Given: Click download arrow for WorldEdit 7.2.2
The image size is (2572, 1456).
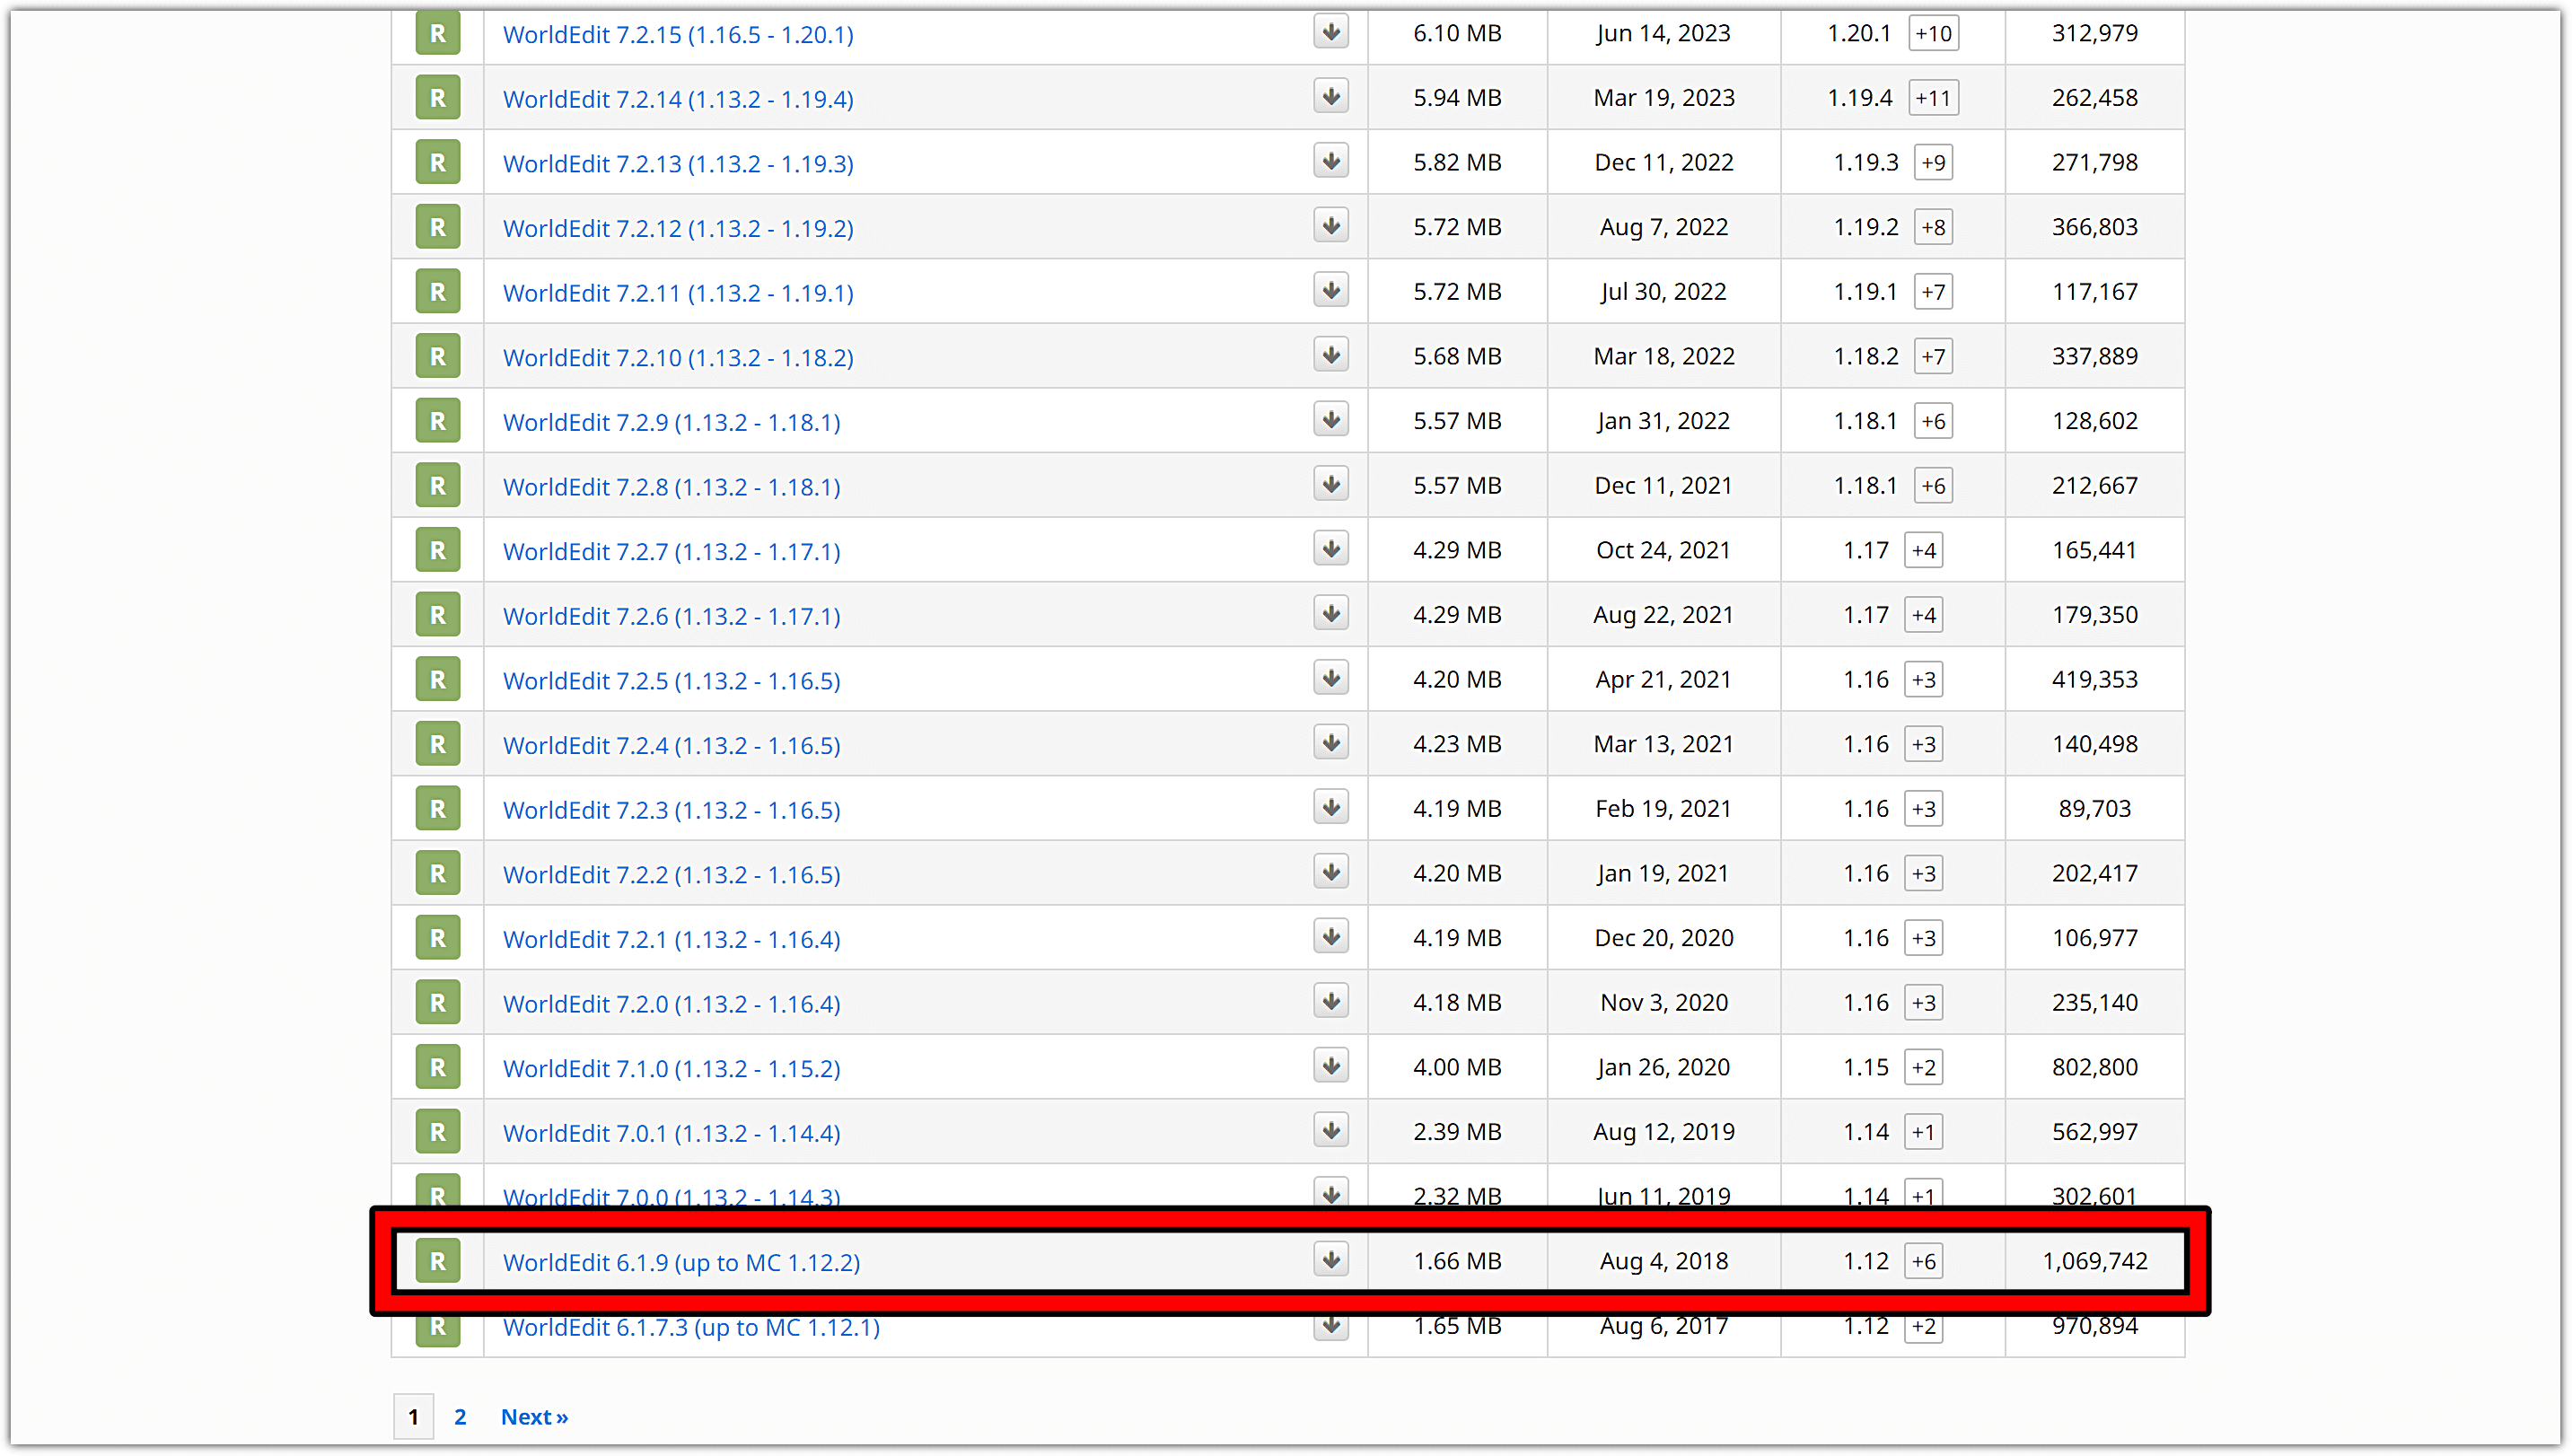Looking at the screenshot, I should coord(1331,872).
